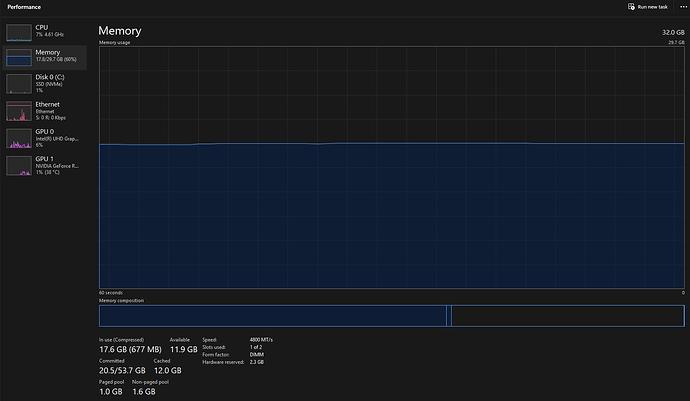The height and width of the screenshot is (401, 690).
Task: Click the CPU 7% 4.61 GHz subtitle
Action: (50, 34)
